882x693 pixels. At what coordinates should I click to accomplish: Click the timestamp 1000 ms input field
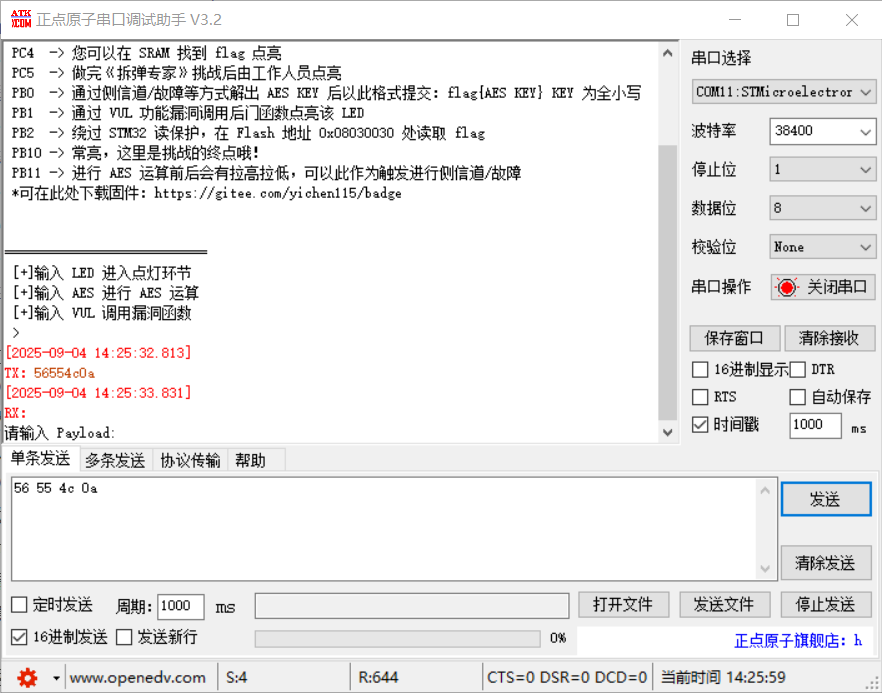coord(816,425)
